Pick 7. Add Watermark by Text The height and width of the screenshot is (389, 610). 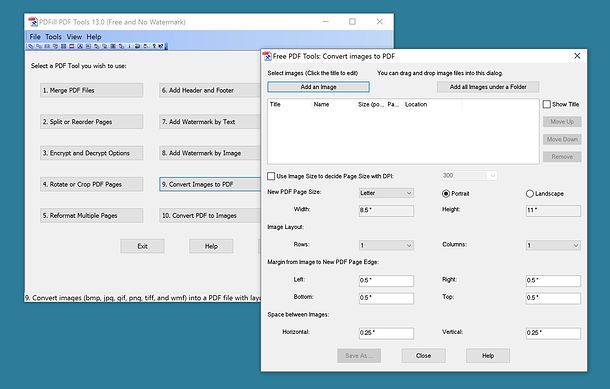pyautogui.click(x=210, y=122)
